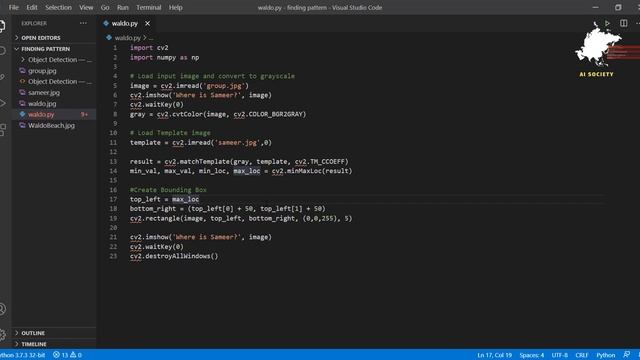Click 'sameer.jpg' string in line 11

coord(238,143)
